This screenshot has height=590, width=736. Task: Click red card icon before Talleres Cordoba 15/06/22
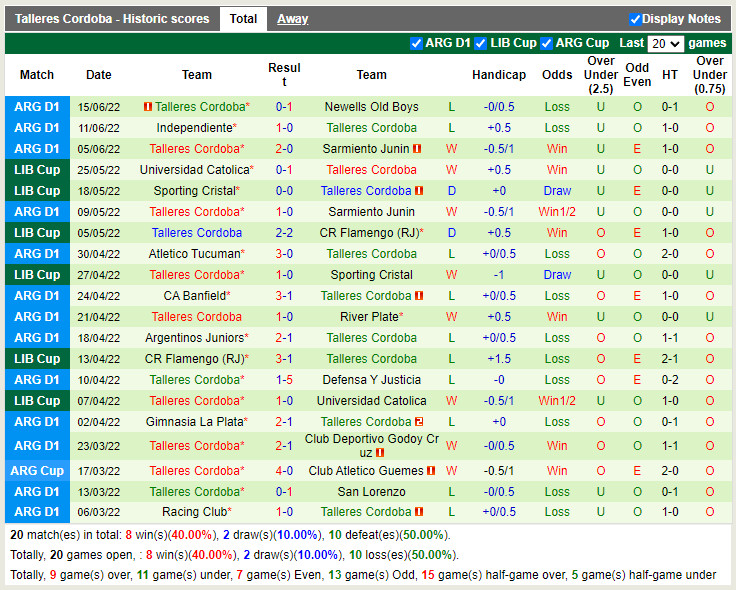(x=148, y=107)
